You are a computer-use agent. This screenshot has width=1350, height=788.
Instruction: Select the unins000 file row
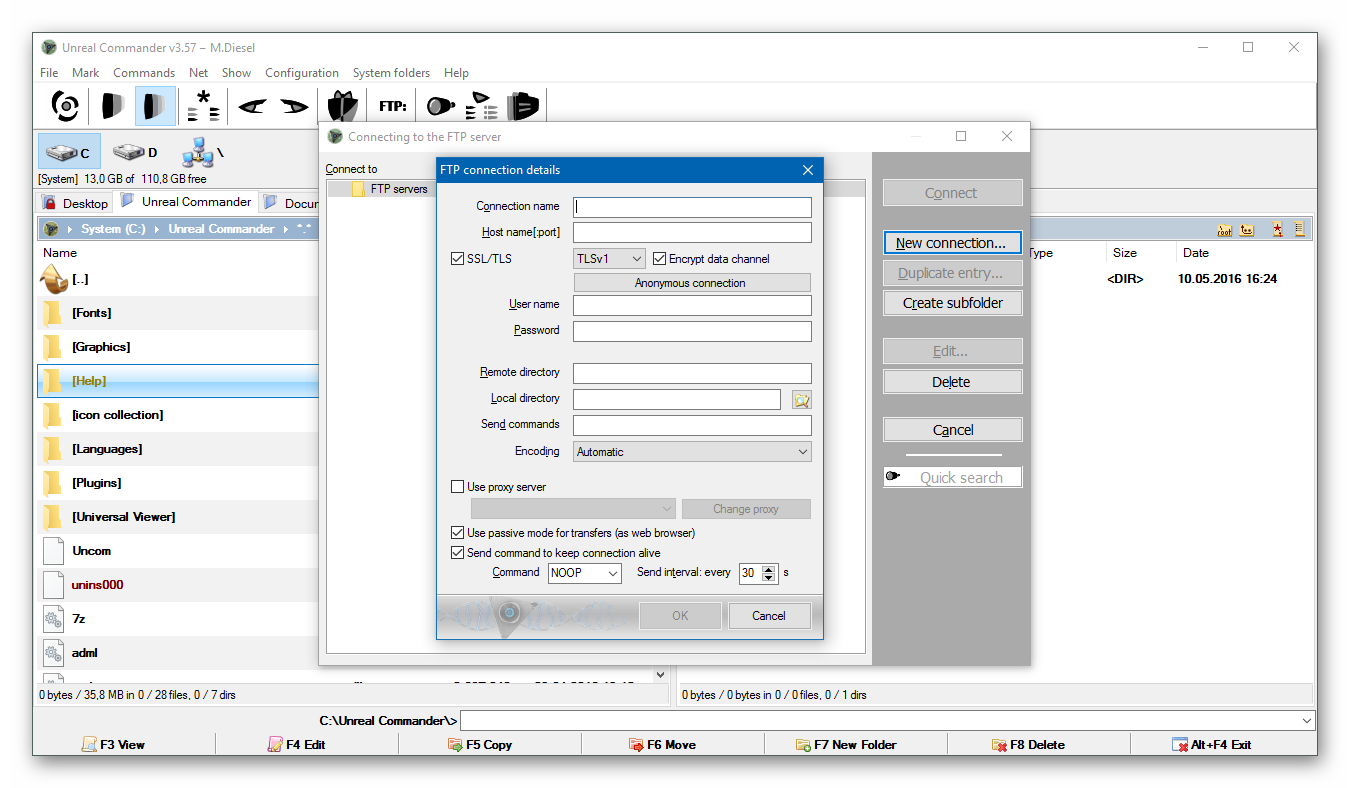pyautogui.click(x=178, y=585)
